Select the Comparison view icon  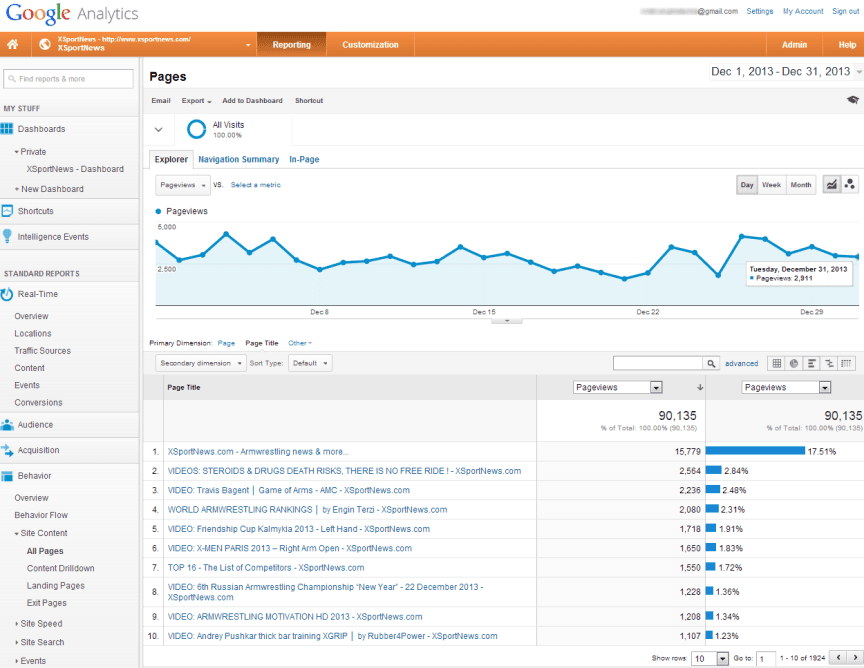click(x=829, y=363)
